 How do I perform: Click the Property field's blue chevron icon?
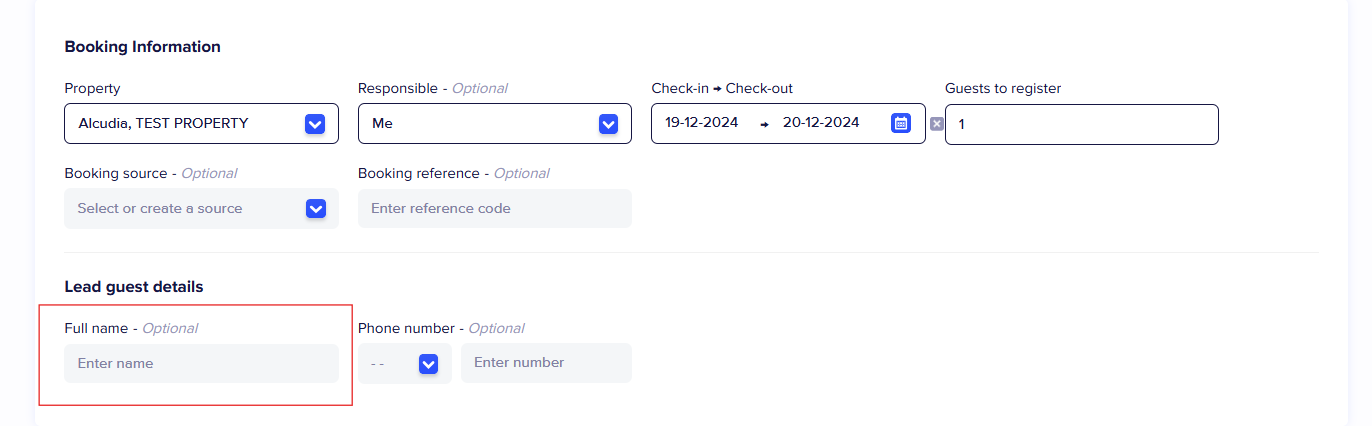[314, 124]
